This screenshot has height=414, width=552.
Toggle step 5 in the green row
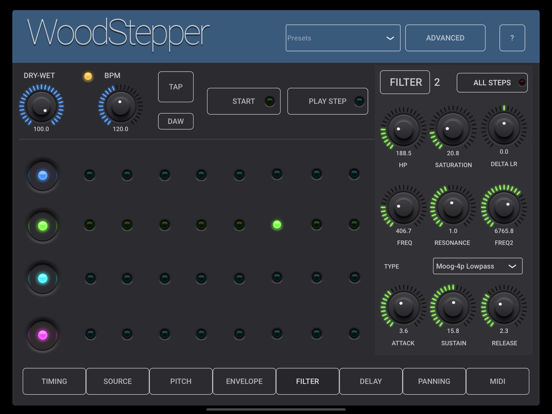[x=239, y=225]
